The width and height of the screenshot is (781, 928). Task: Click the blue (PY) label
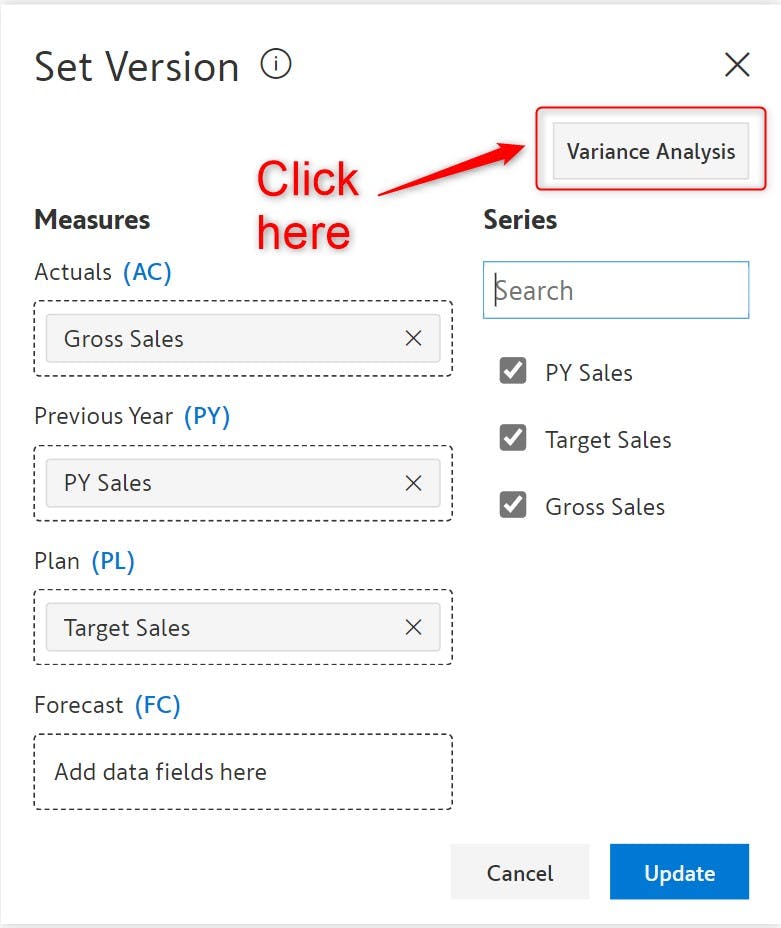point(207,416)
